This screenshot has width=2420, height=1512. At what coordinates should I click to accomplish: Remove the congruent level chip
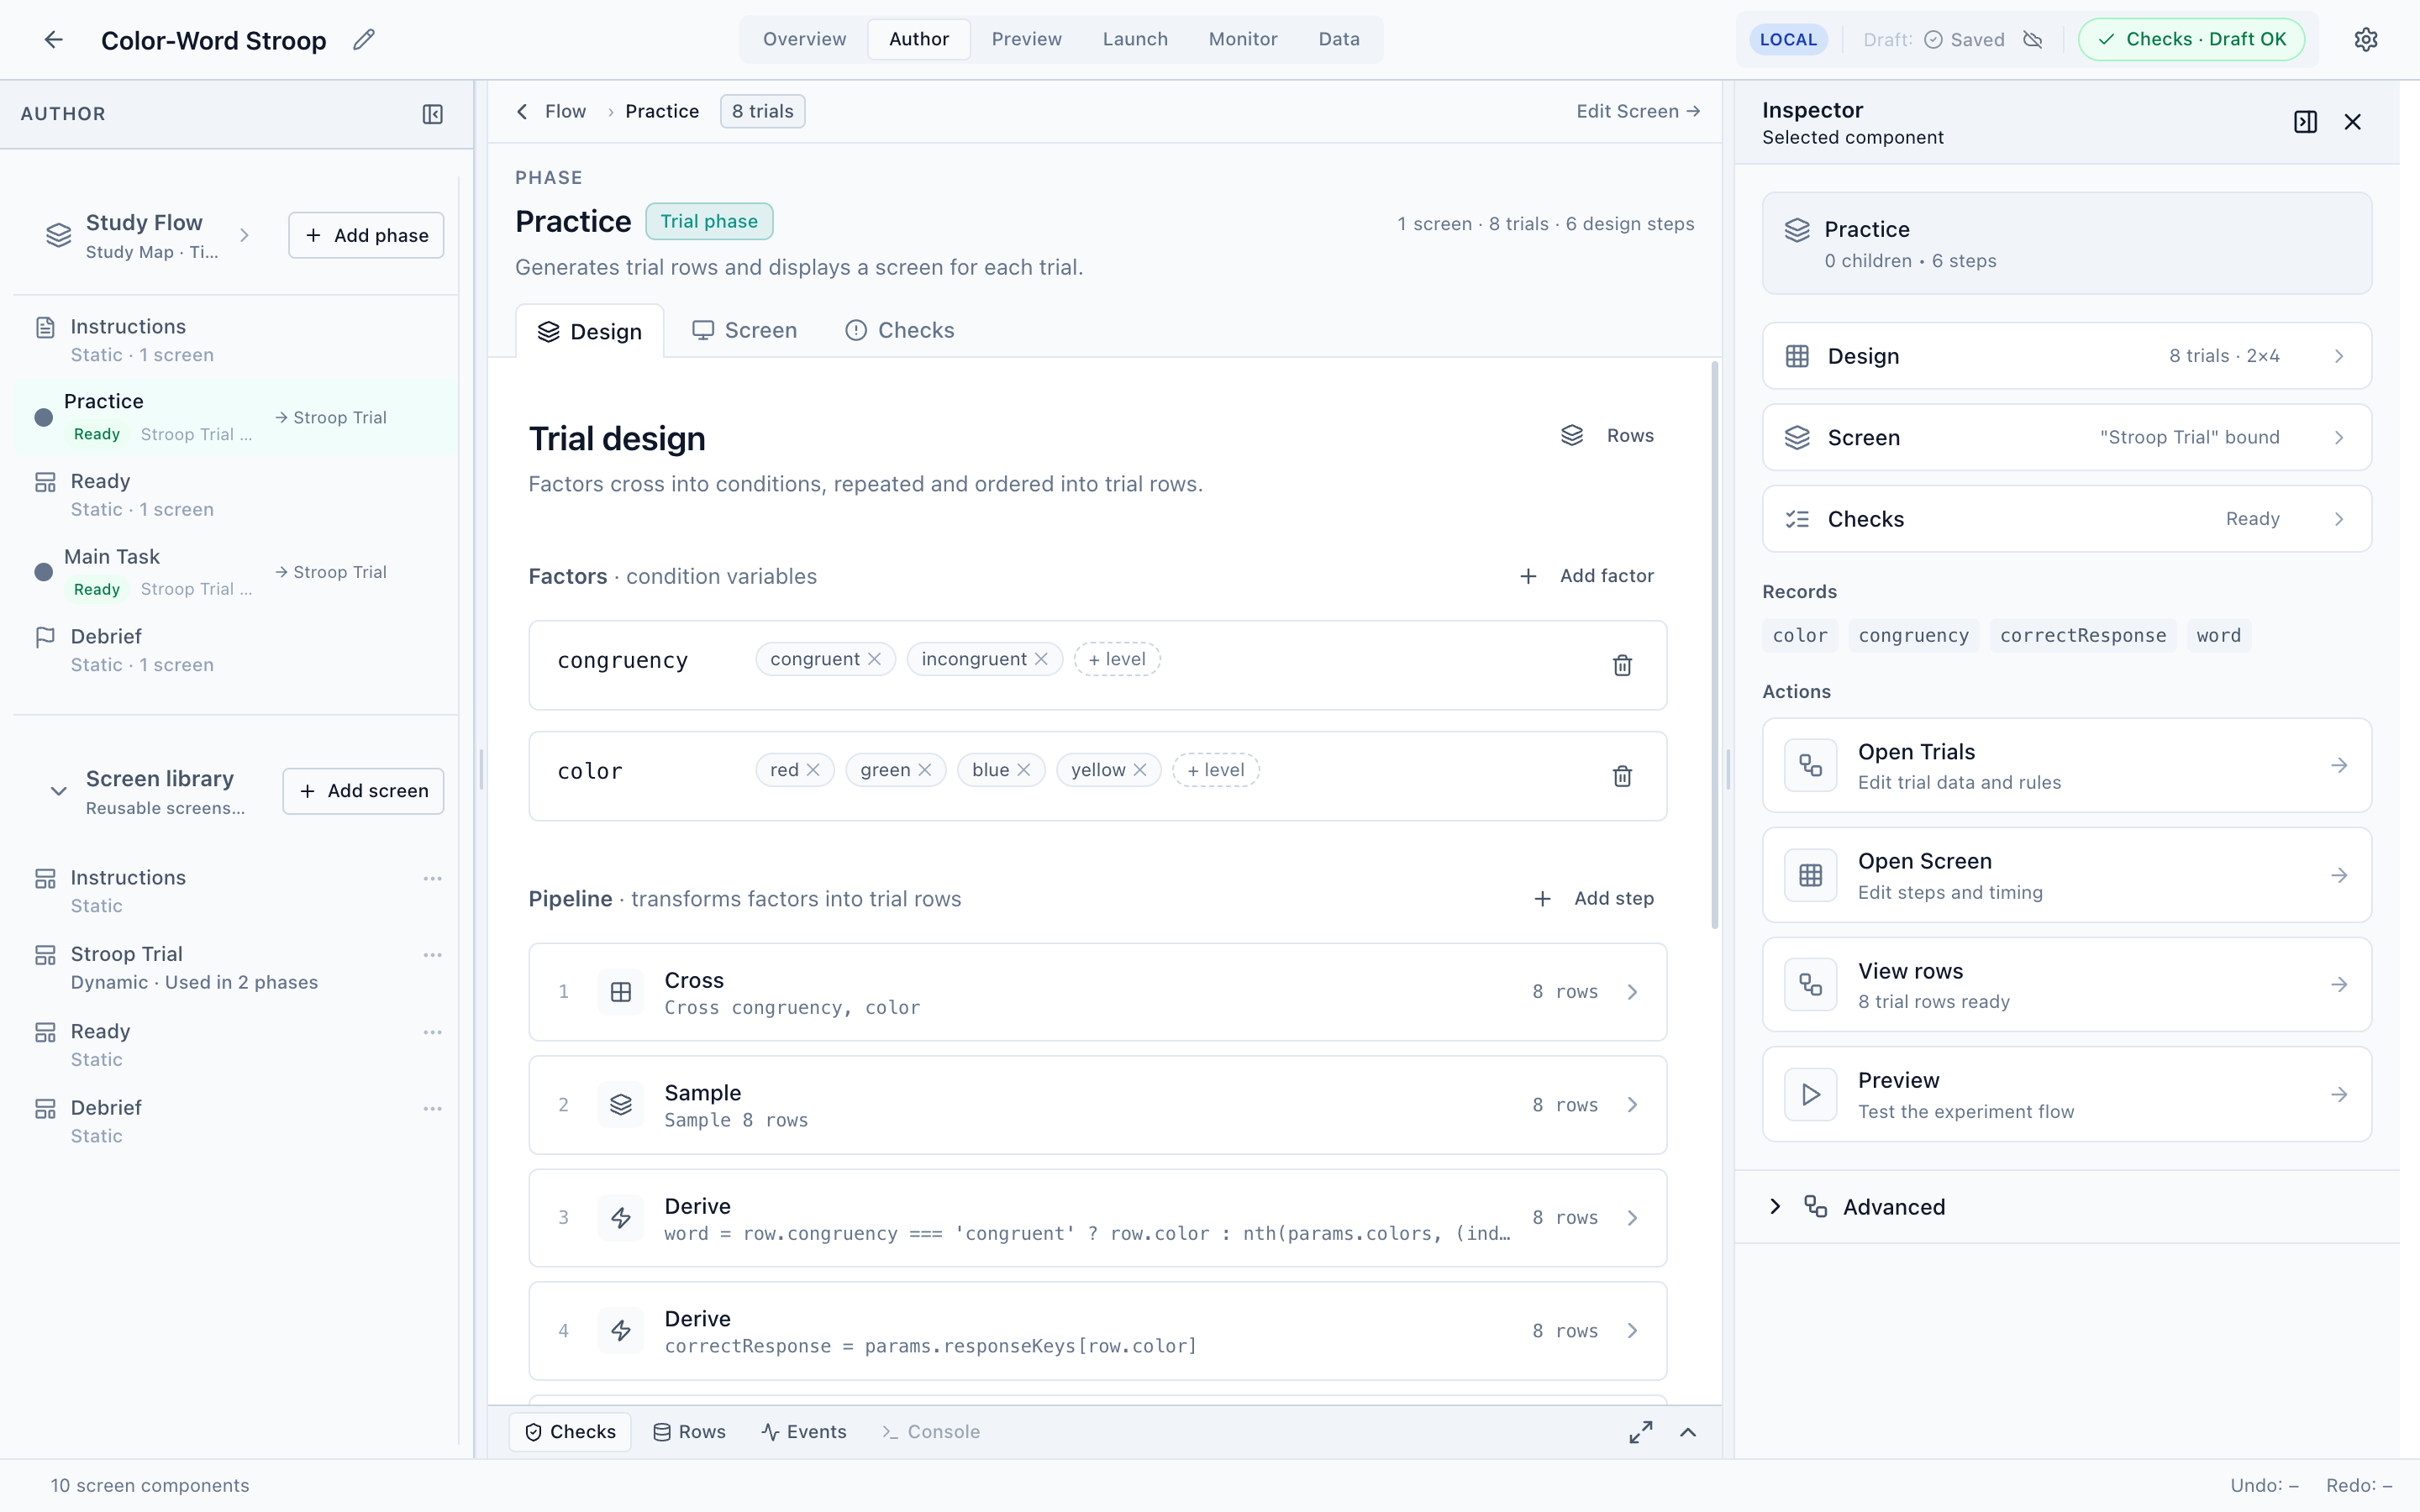pyautogui.click(x=874, y=659)
